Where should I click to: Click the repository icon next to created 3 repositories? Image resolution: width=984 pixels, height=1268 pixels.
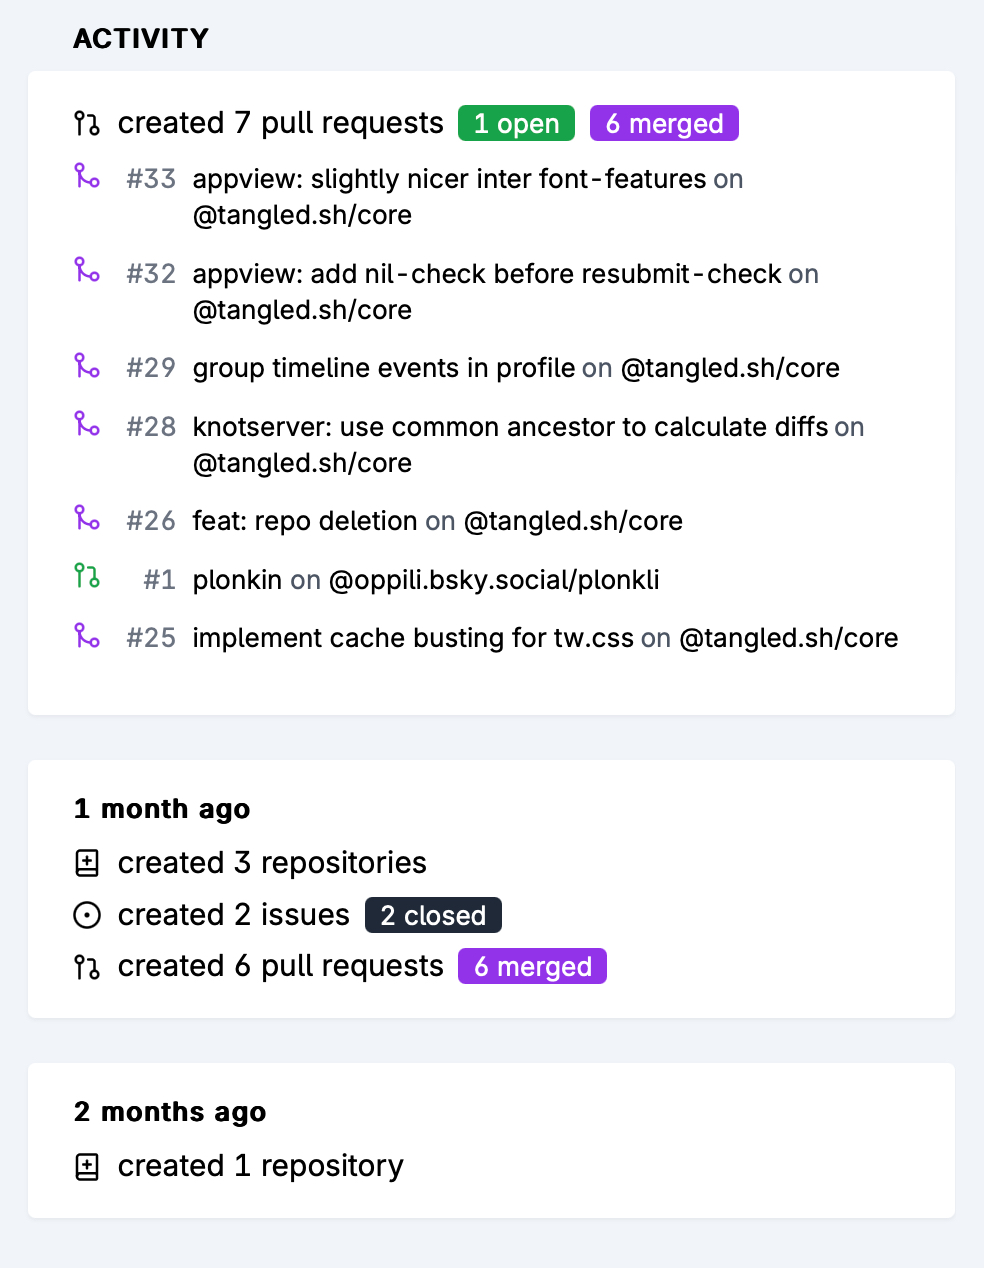[x=87, y=863]
